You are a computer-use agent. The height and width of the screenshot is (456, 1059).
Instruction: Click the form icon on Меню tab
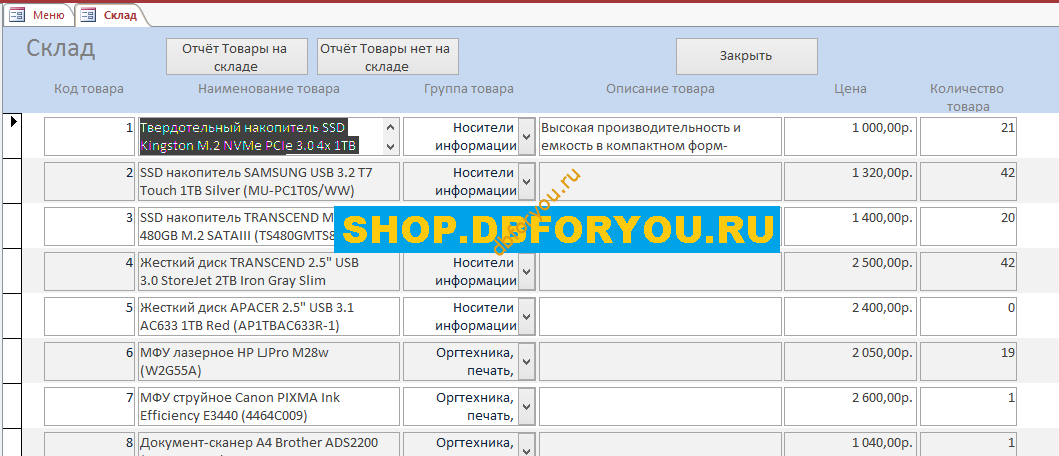[18, 15]
